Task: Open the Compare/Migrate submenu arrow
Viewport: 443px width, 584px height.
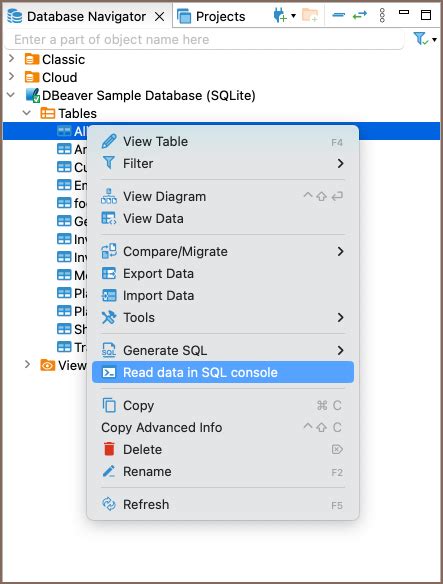Action: click(340, 251)
